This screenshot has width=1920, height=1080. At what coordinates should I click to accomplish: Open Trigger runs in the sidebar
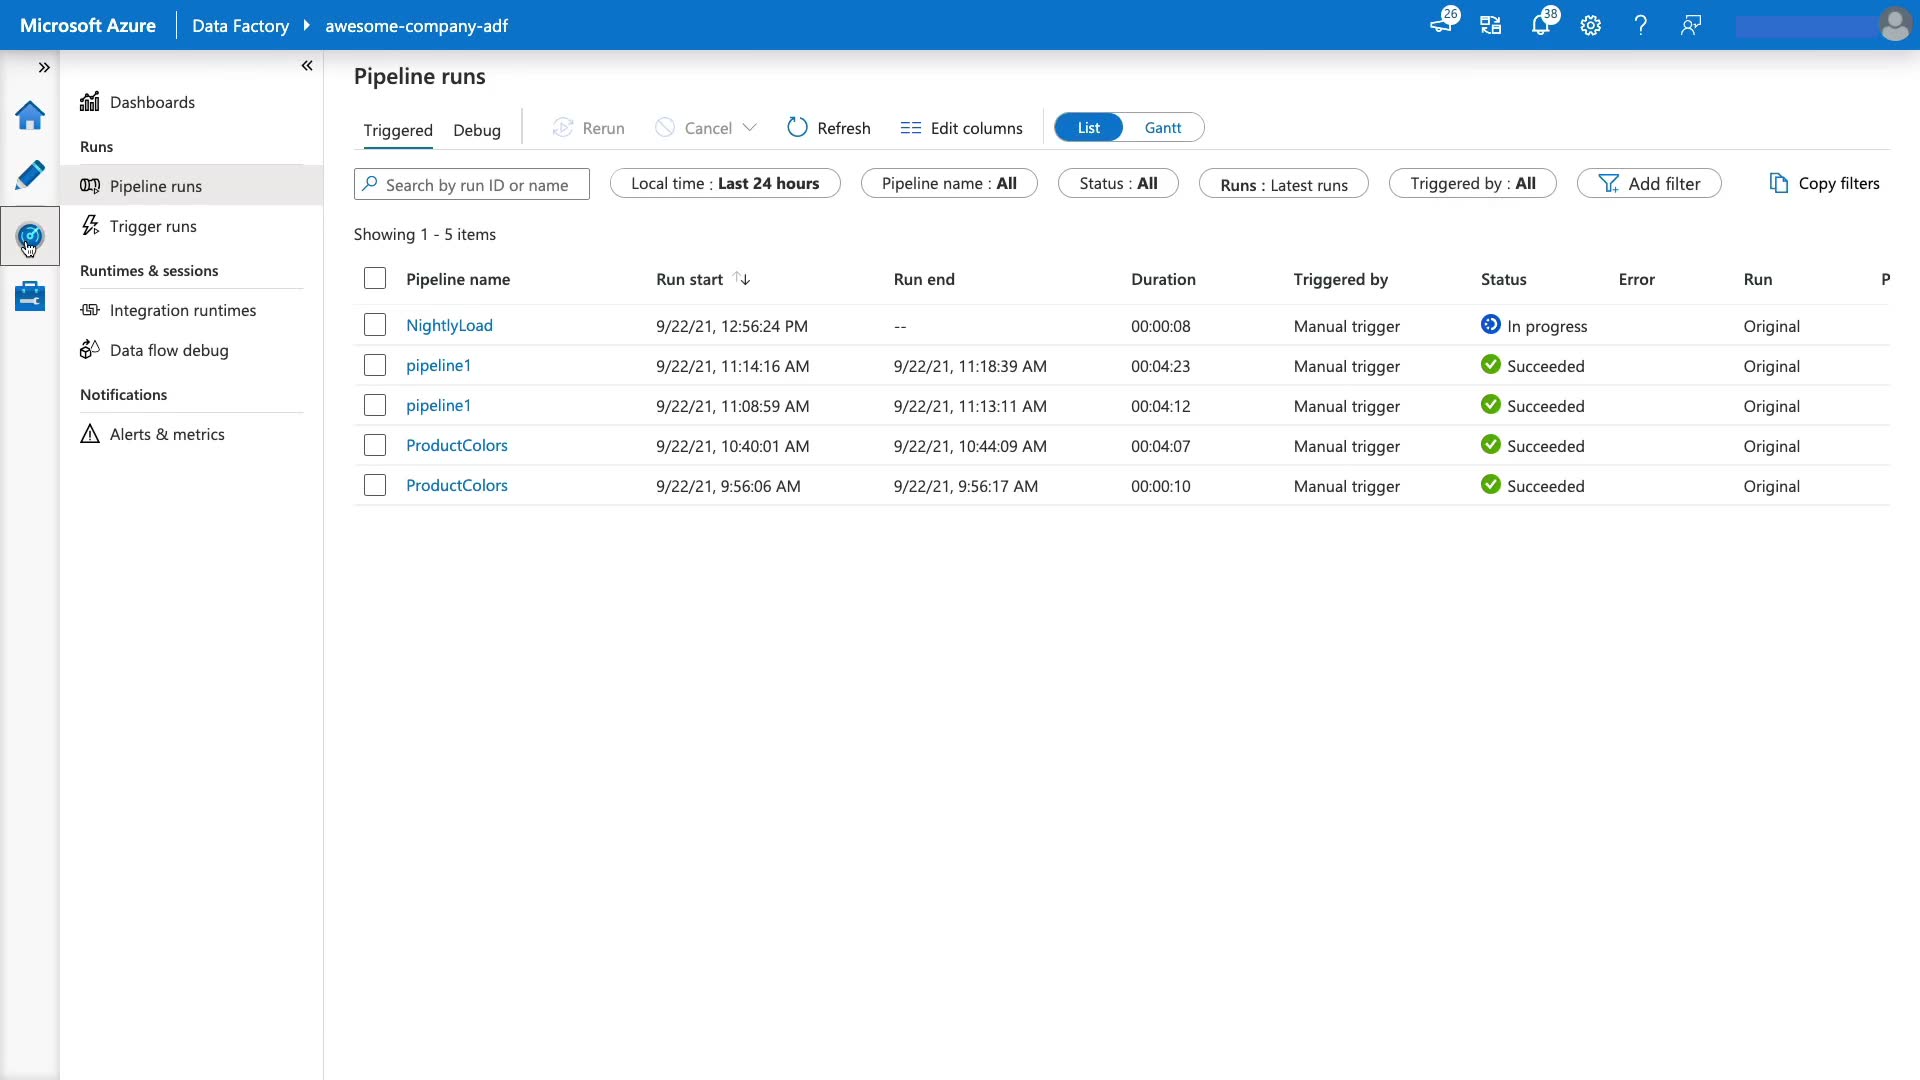coord(153,226)
